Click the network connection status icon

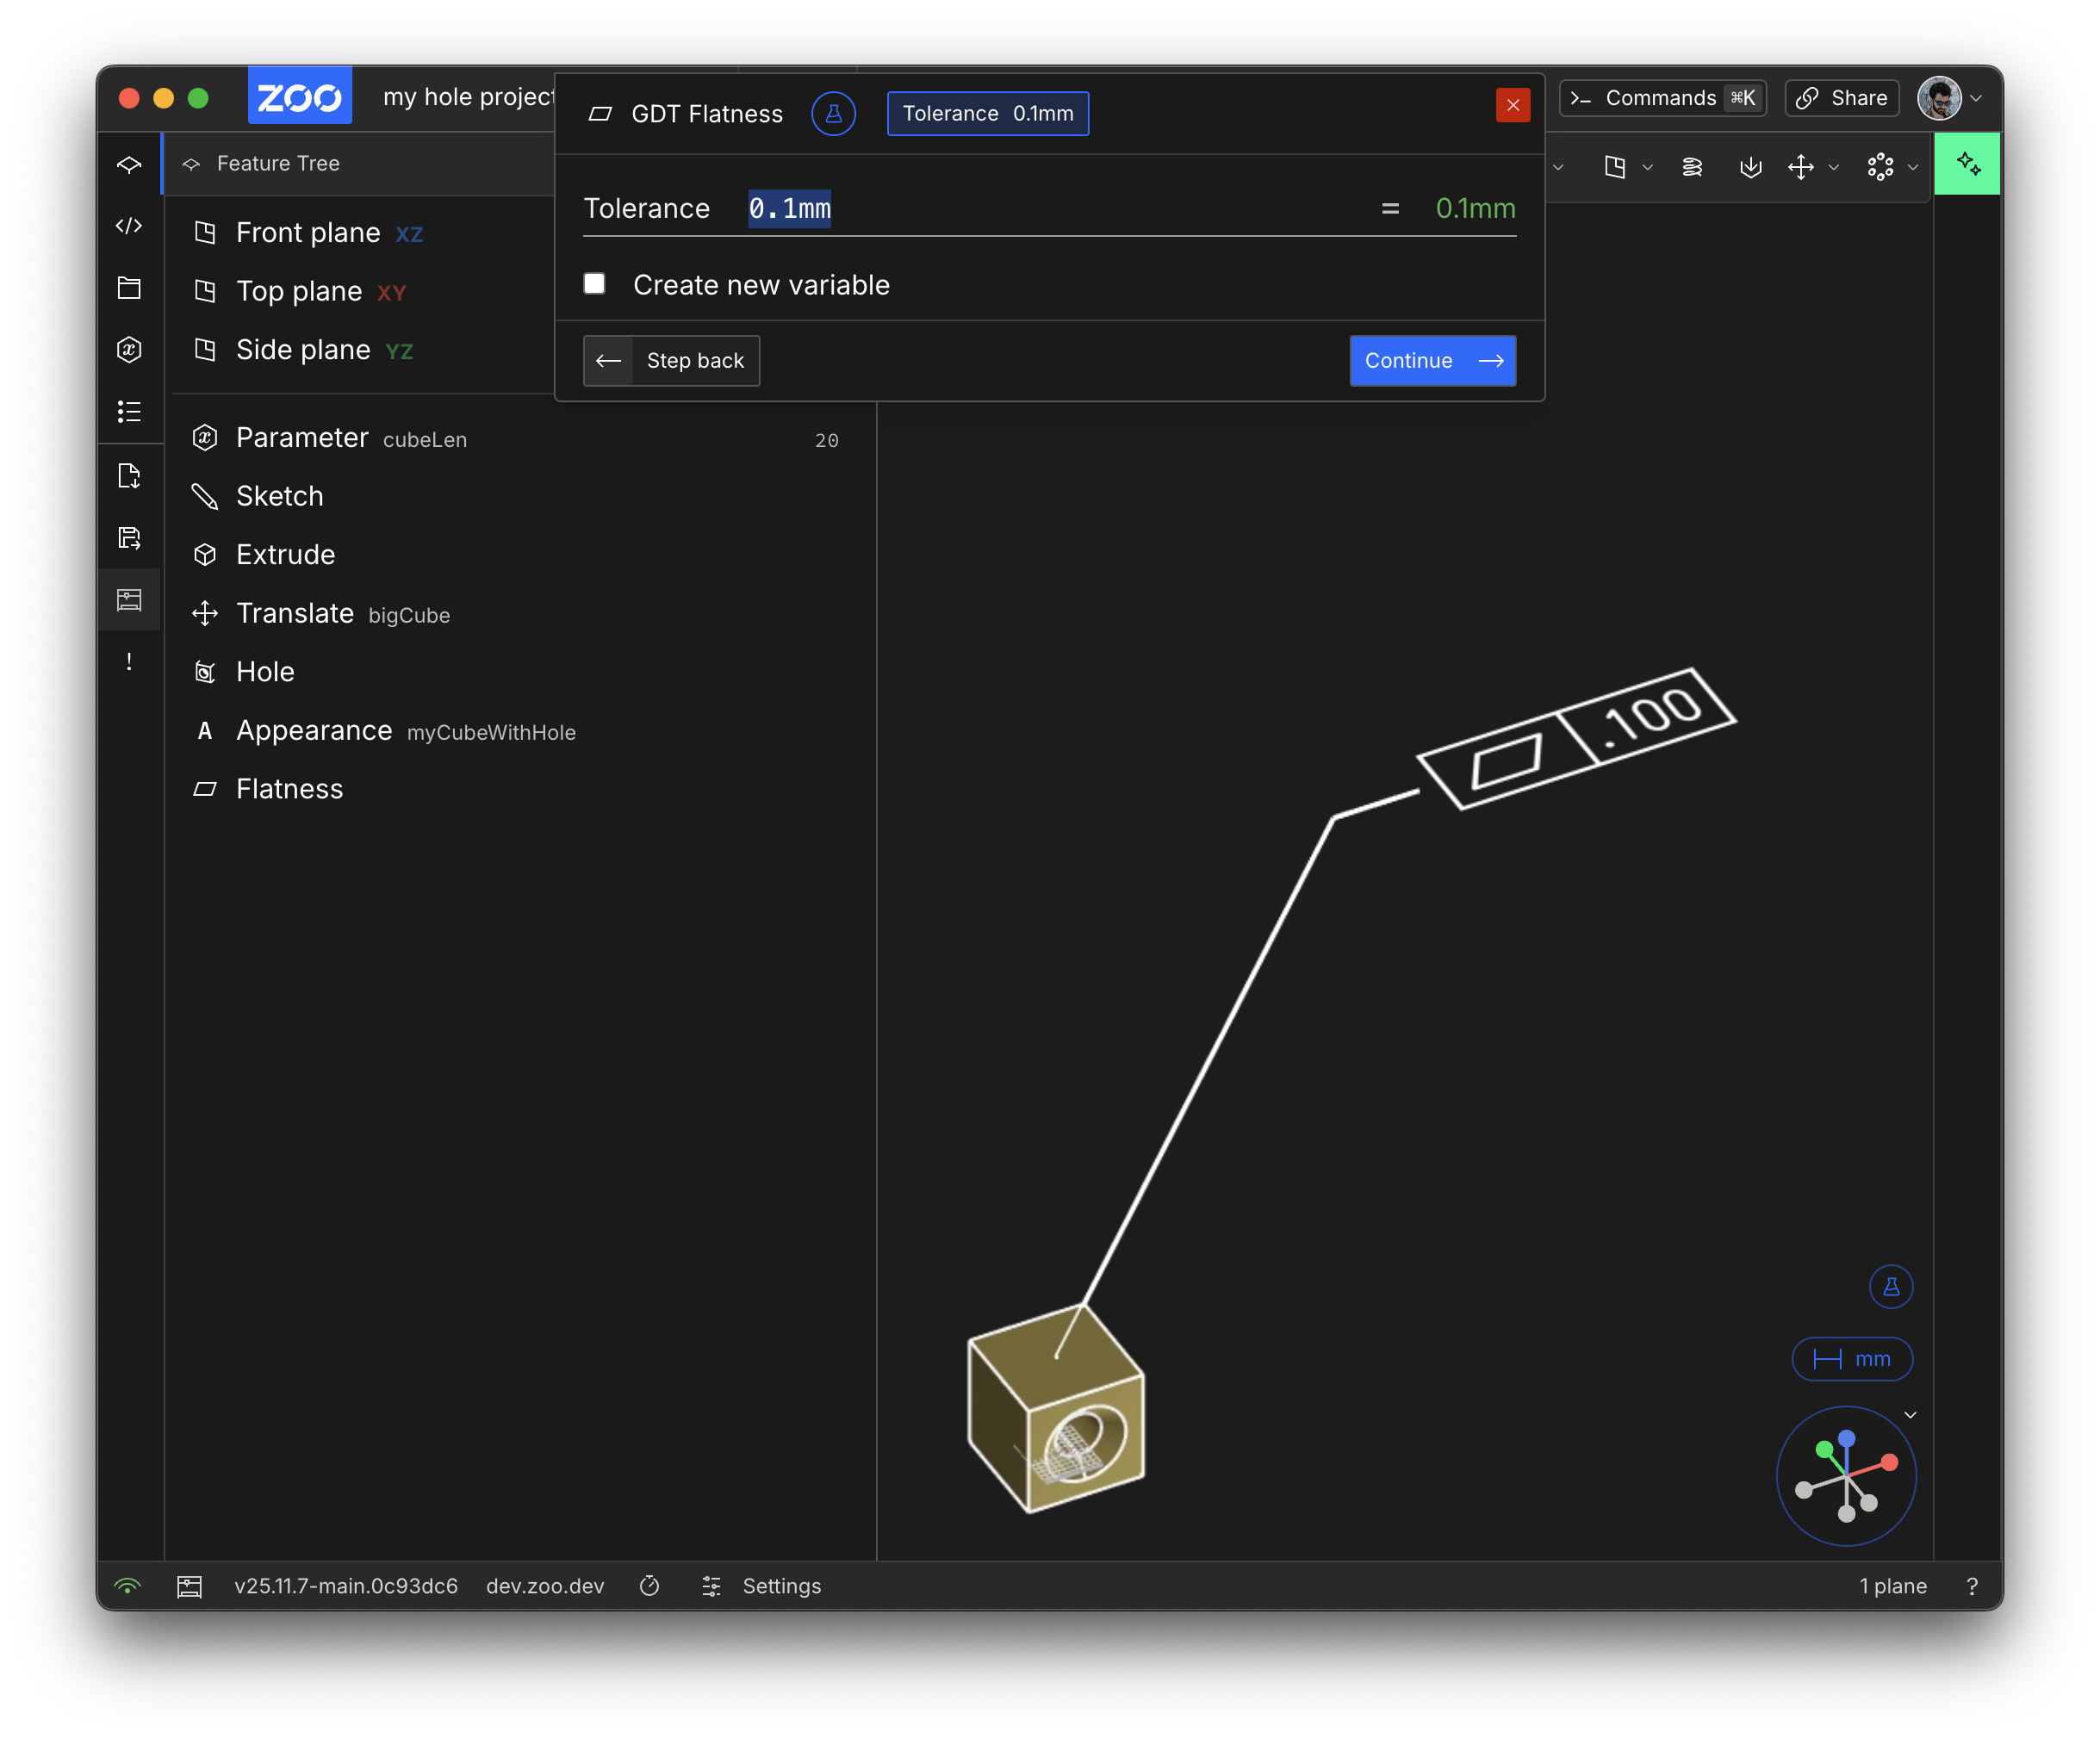pyautogui.click(x=128, y=1586)
